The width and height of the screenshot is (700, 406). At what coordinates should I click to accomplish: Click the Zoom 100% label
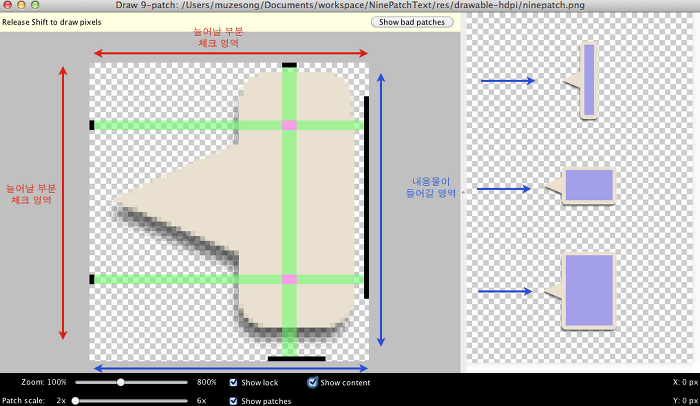[44, 382]
